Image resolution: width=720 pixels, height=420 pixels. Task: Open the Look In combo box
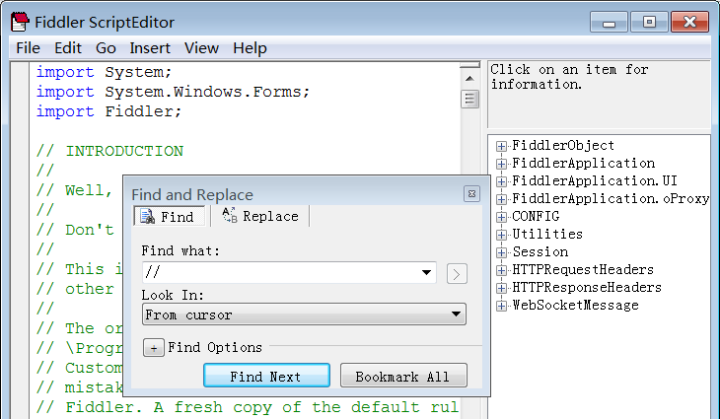click(304, 314)
